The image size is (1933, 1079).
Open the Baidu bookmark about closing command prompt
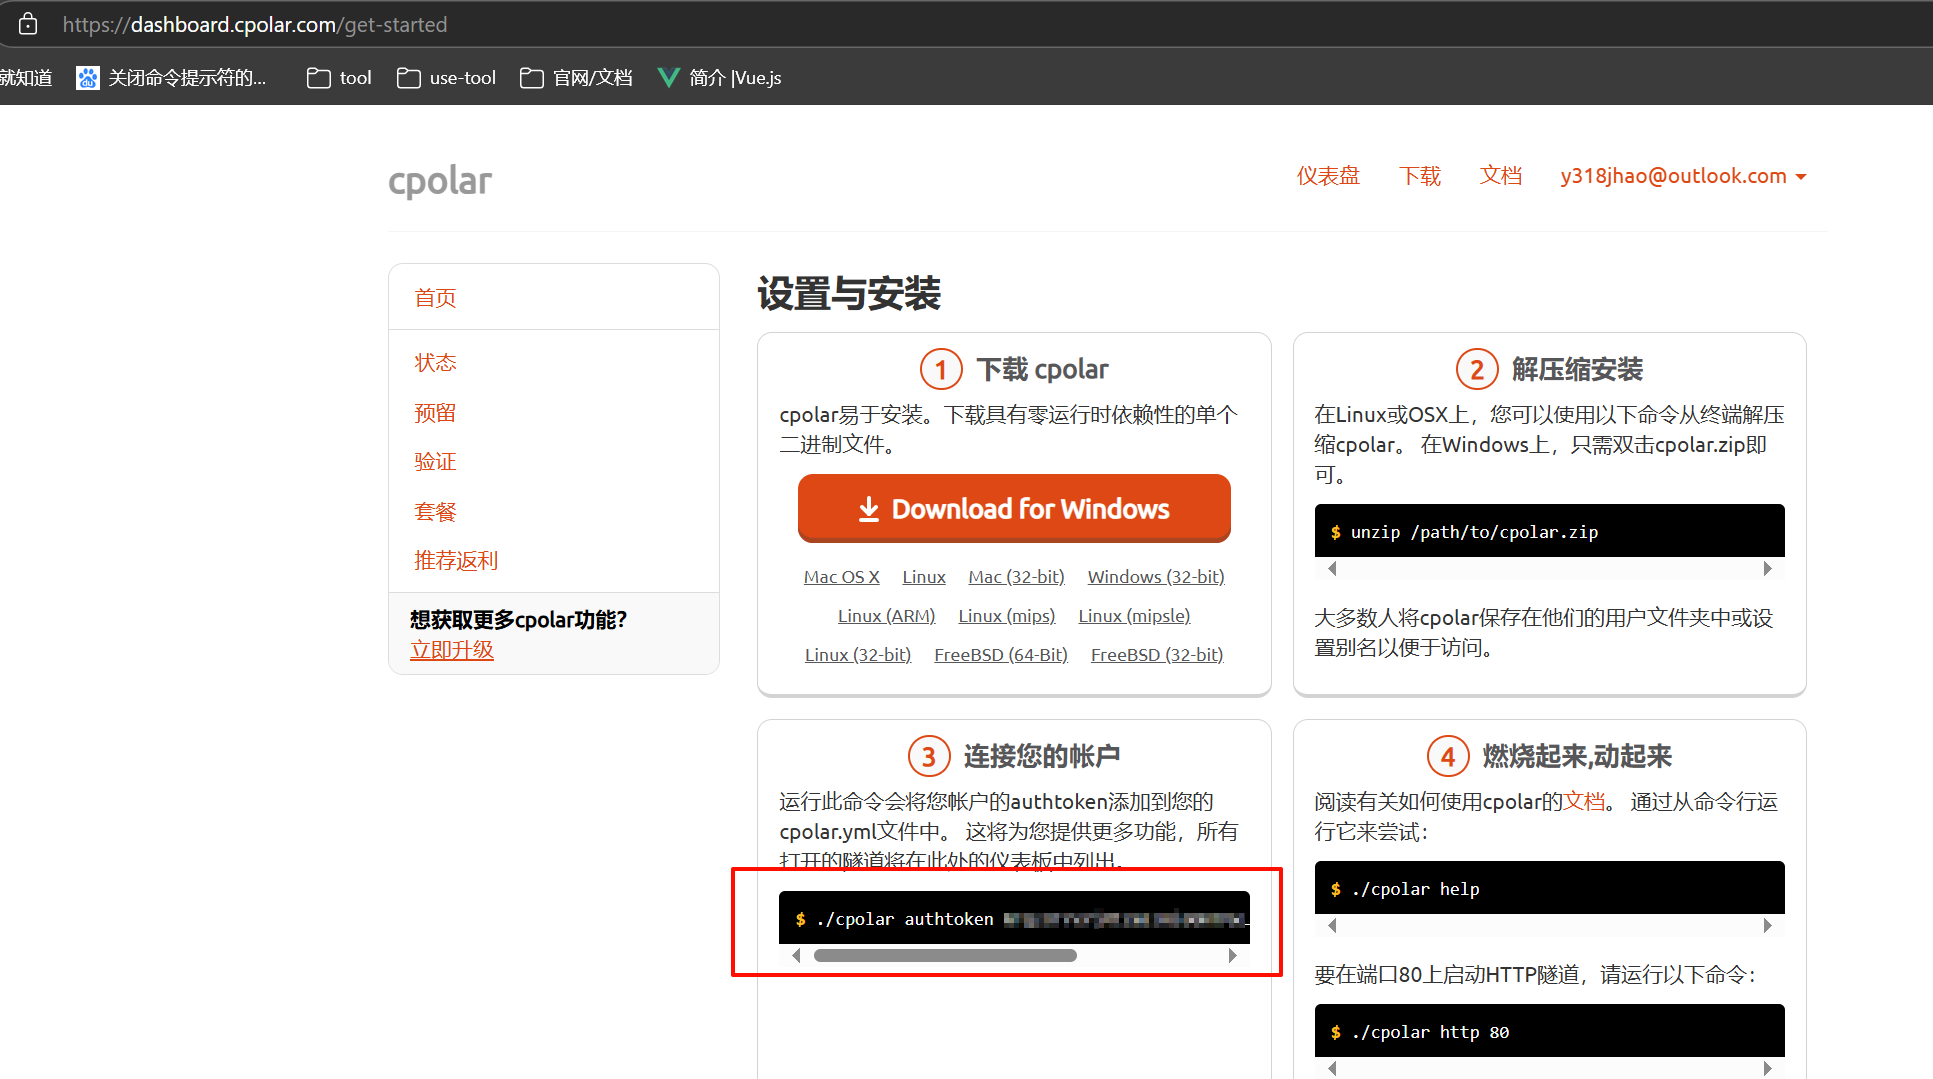click(171, 78)
